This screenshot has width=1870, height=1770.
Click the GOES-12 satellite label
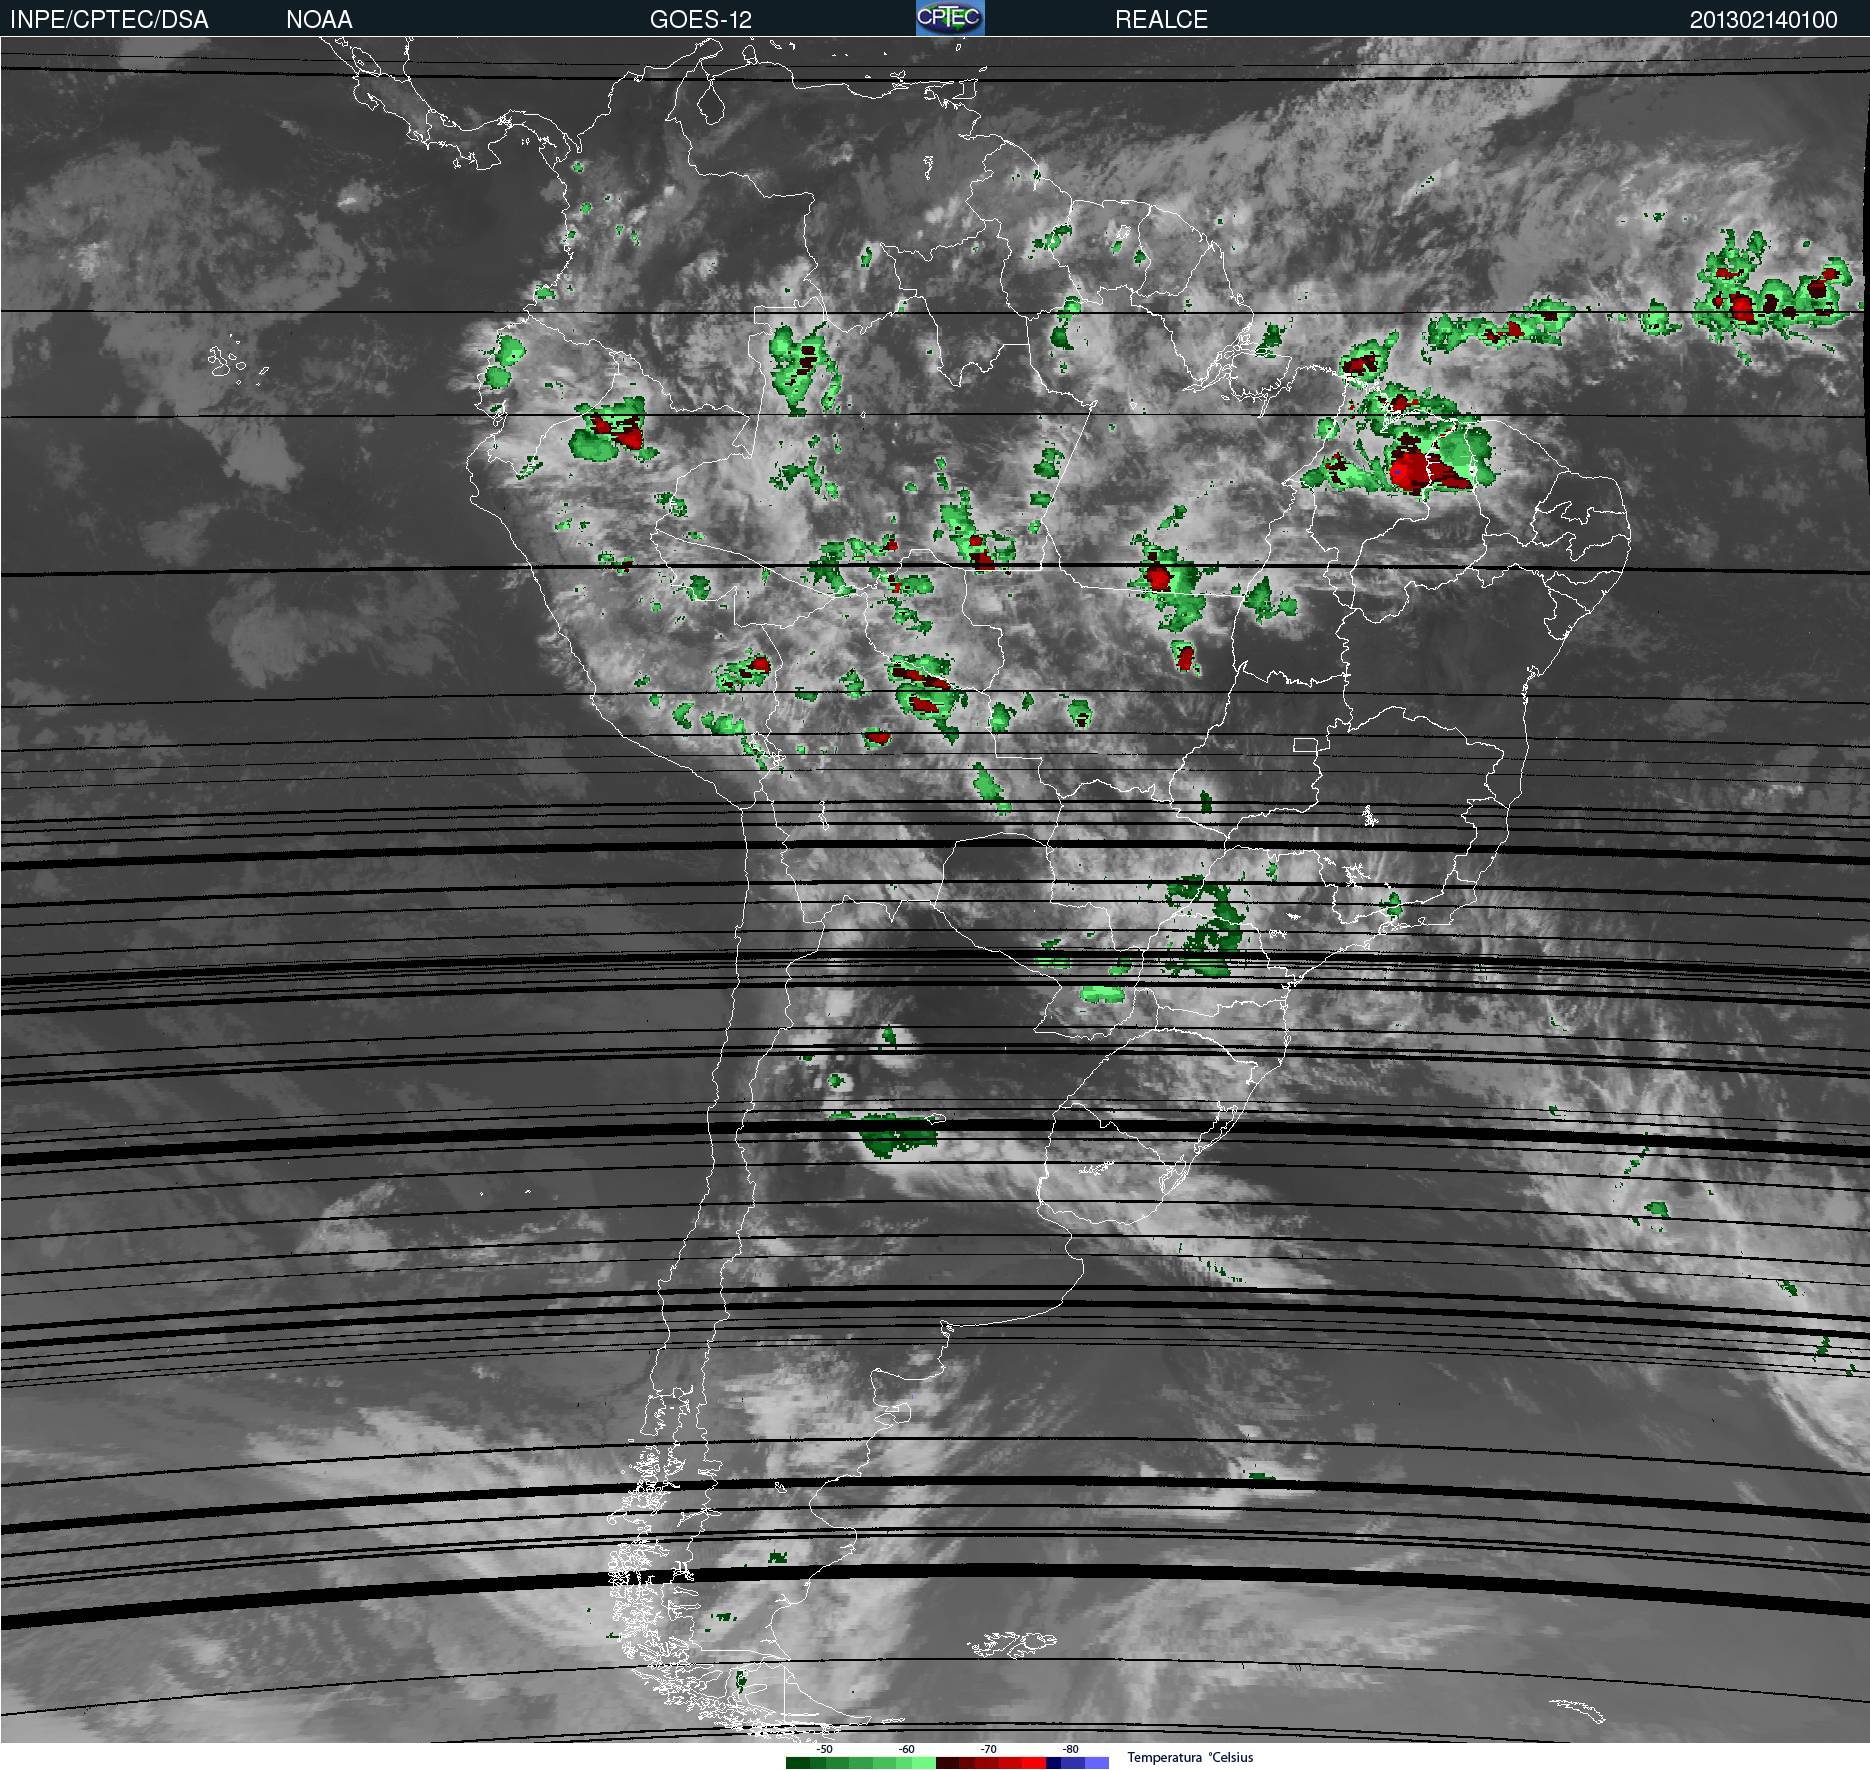(x=700, y=20)
